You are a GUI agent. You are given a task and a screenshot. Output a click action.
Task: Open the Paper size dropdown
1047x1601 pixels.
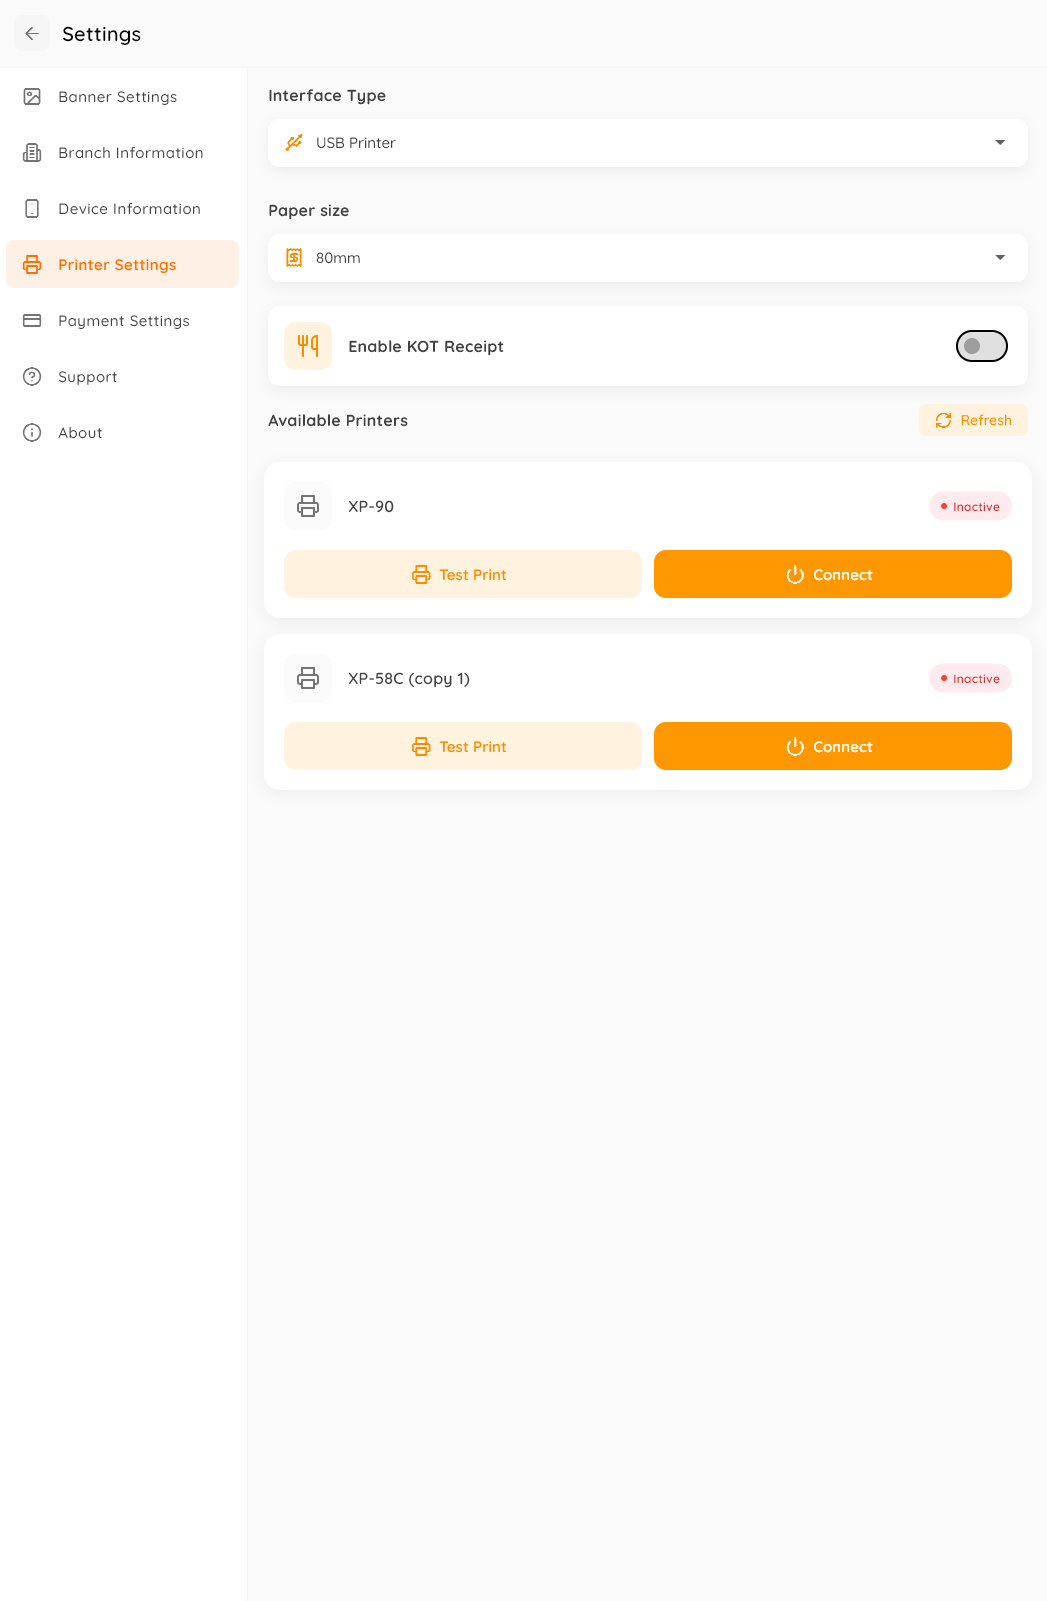click(x=647, y=257)
